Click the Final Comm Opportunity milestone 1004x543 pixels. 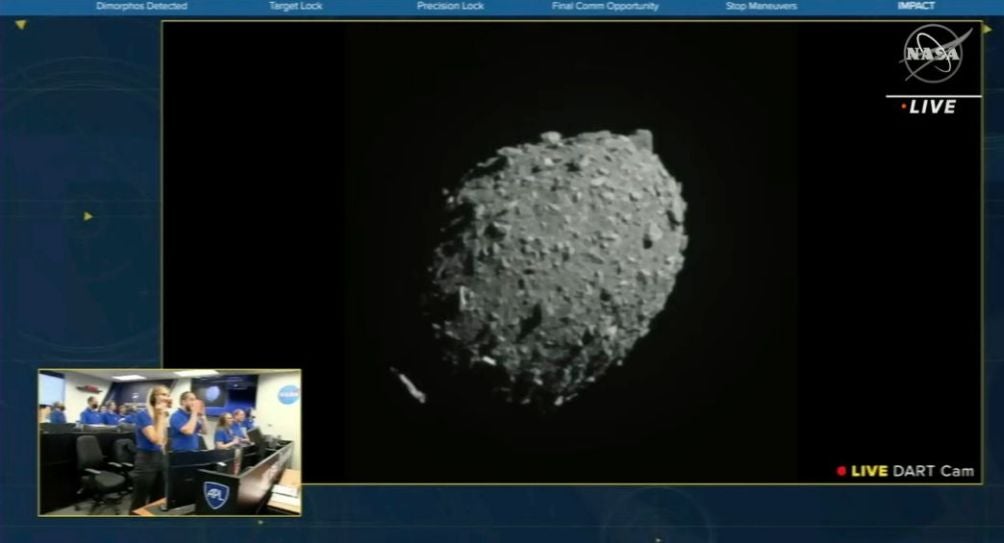[x=605, y=6]
